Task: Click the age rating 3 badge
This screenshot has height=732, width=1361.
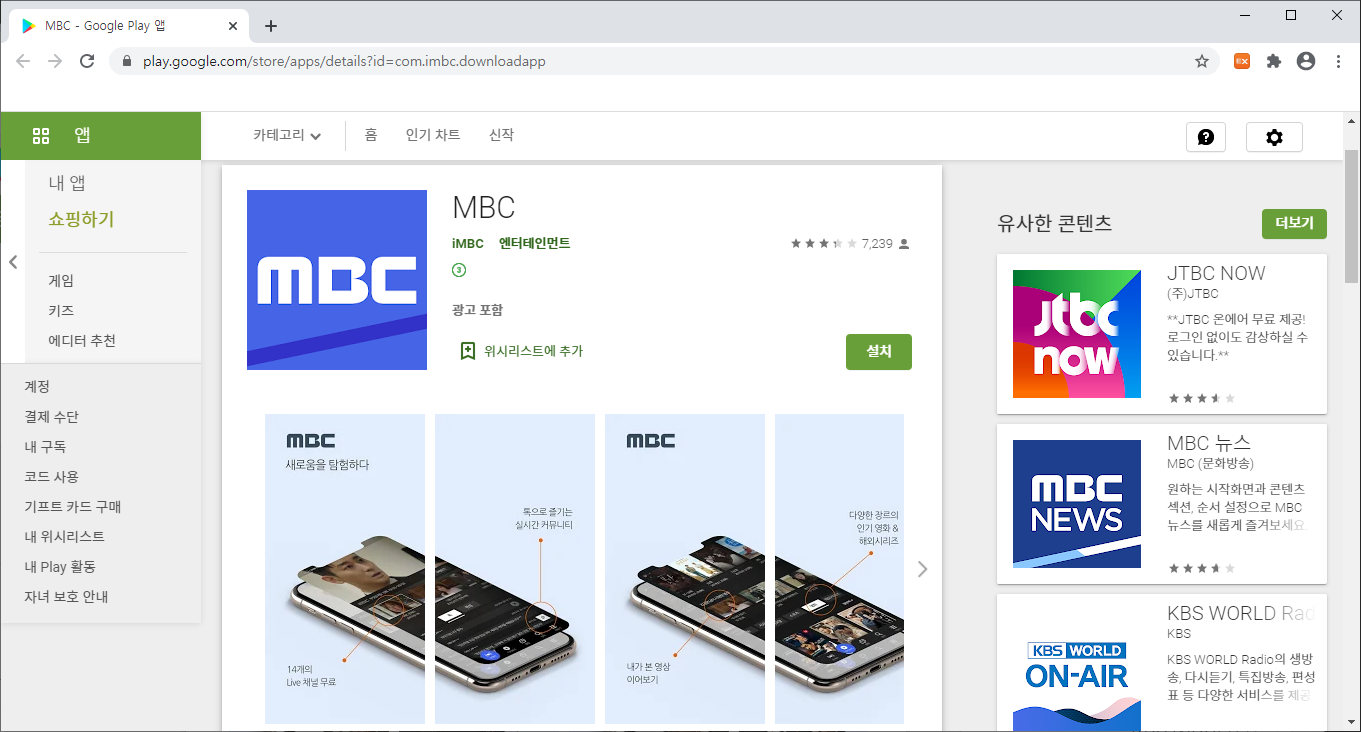Action: click(459, 270)
